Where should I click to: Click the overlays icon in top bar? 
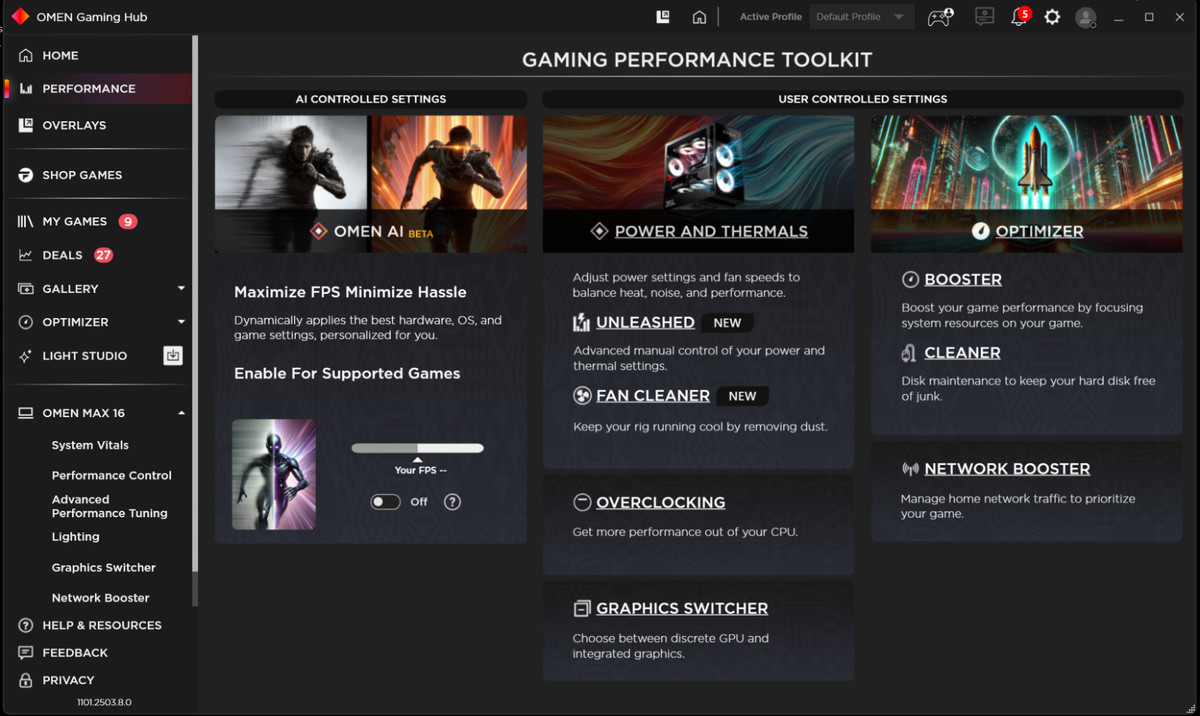663,17
